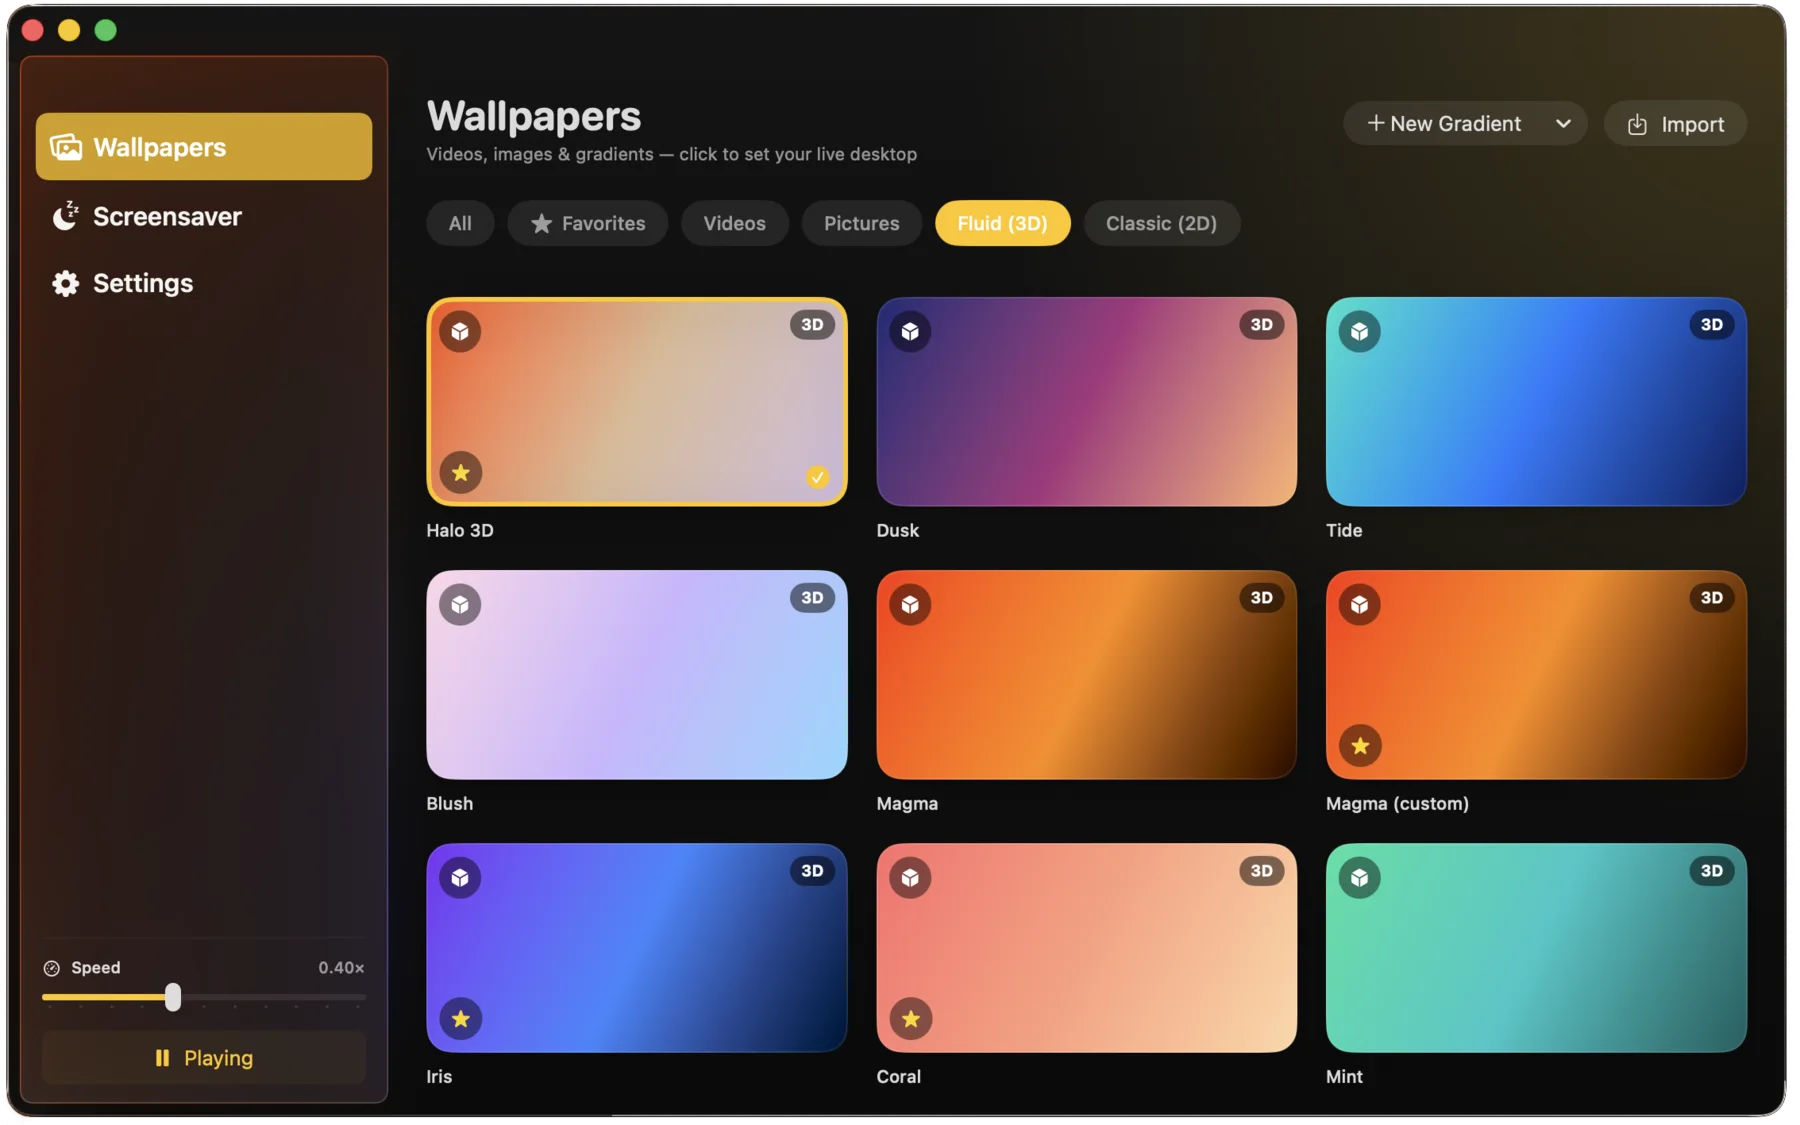This screenshot has width=1800, height=1125.
Task: Select the Classic (2D) filter
Action: click(1161, 223)
